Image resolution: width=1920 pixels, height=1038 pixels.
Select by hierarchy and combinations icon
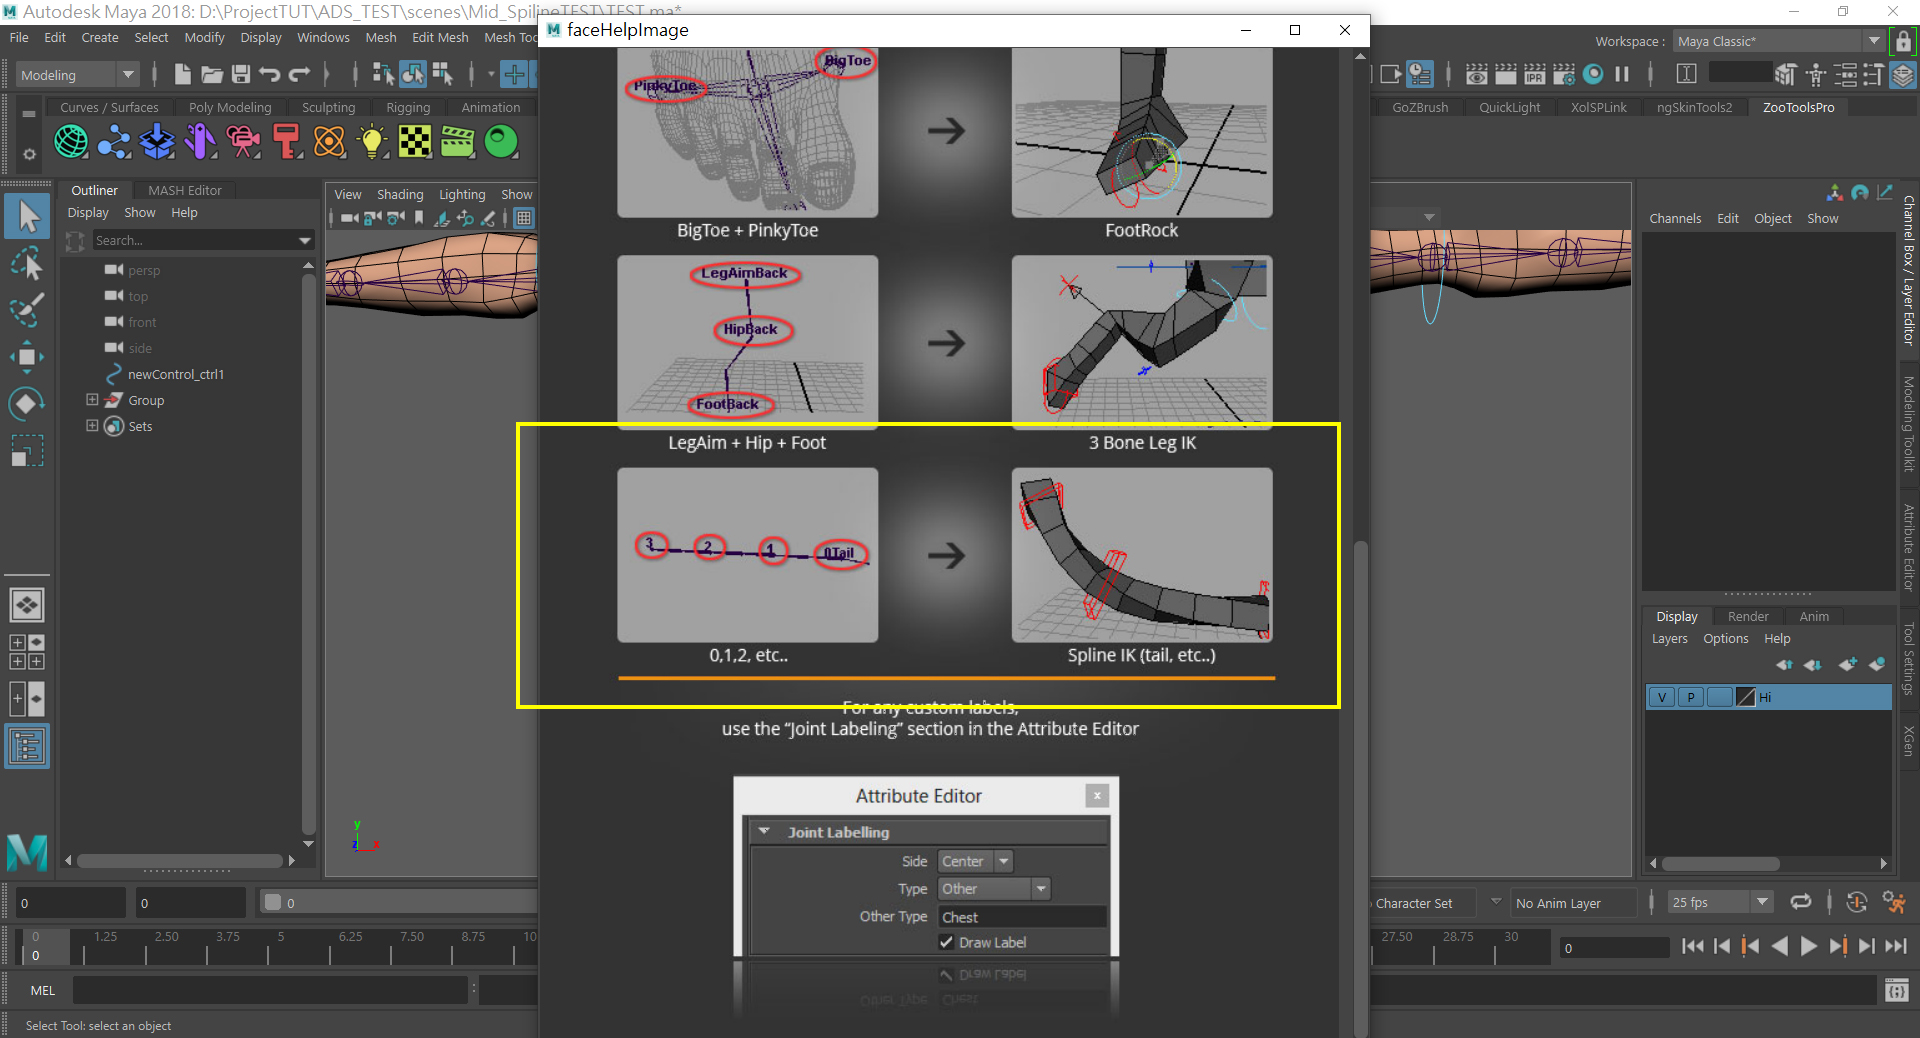pos(383,74)
